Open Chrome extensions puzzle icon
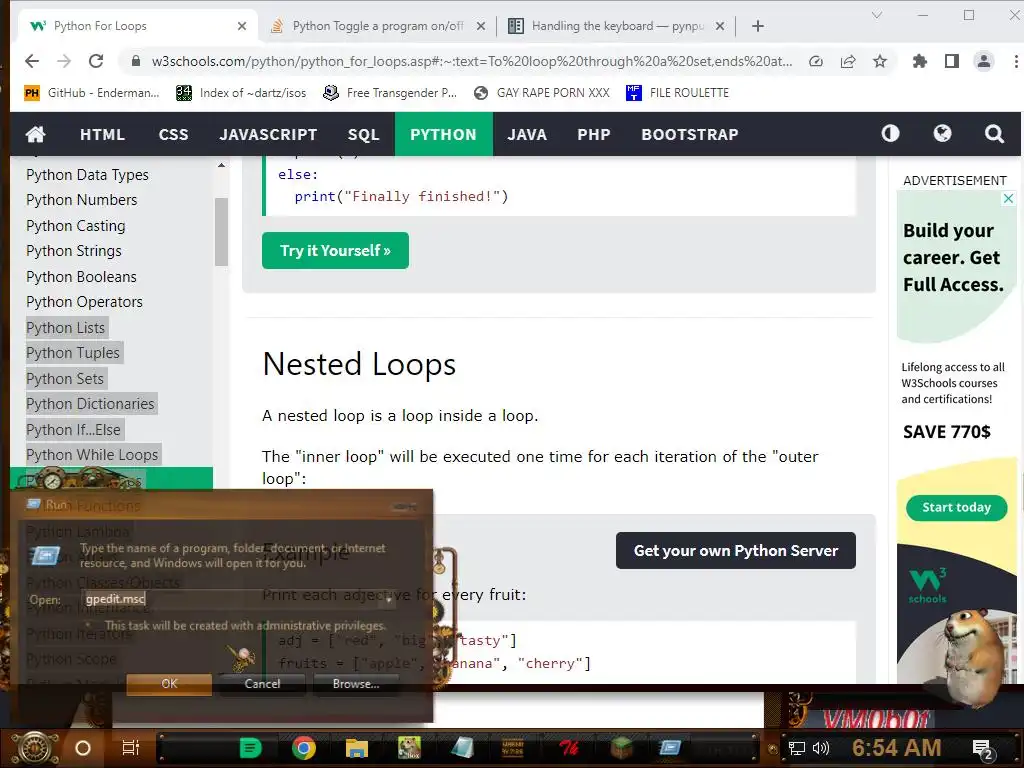This screenshot has height=768, width=1024. [x=920, y=61]
